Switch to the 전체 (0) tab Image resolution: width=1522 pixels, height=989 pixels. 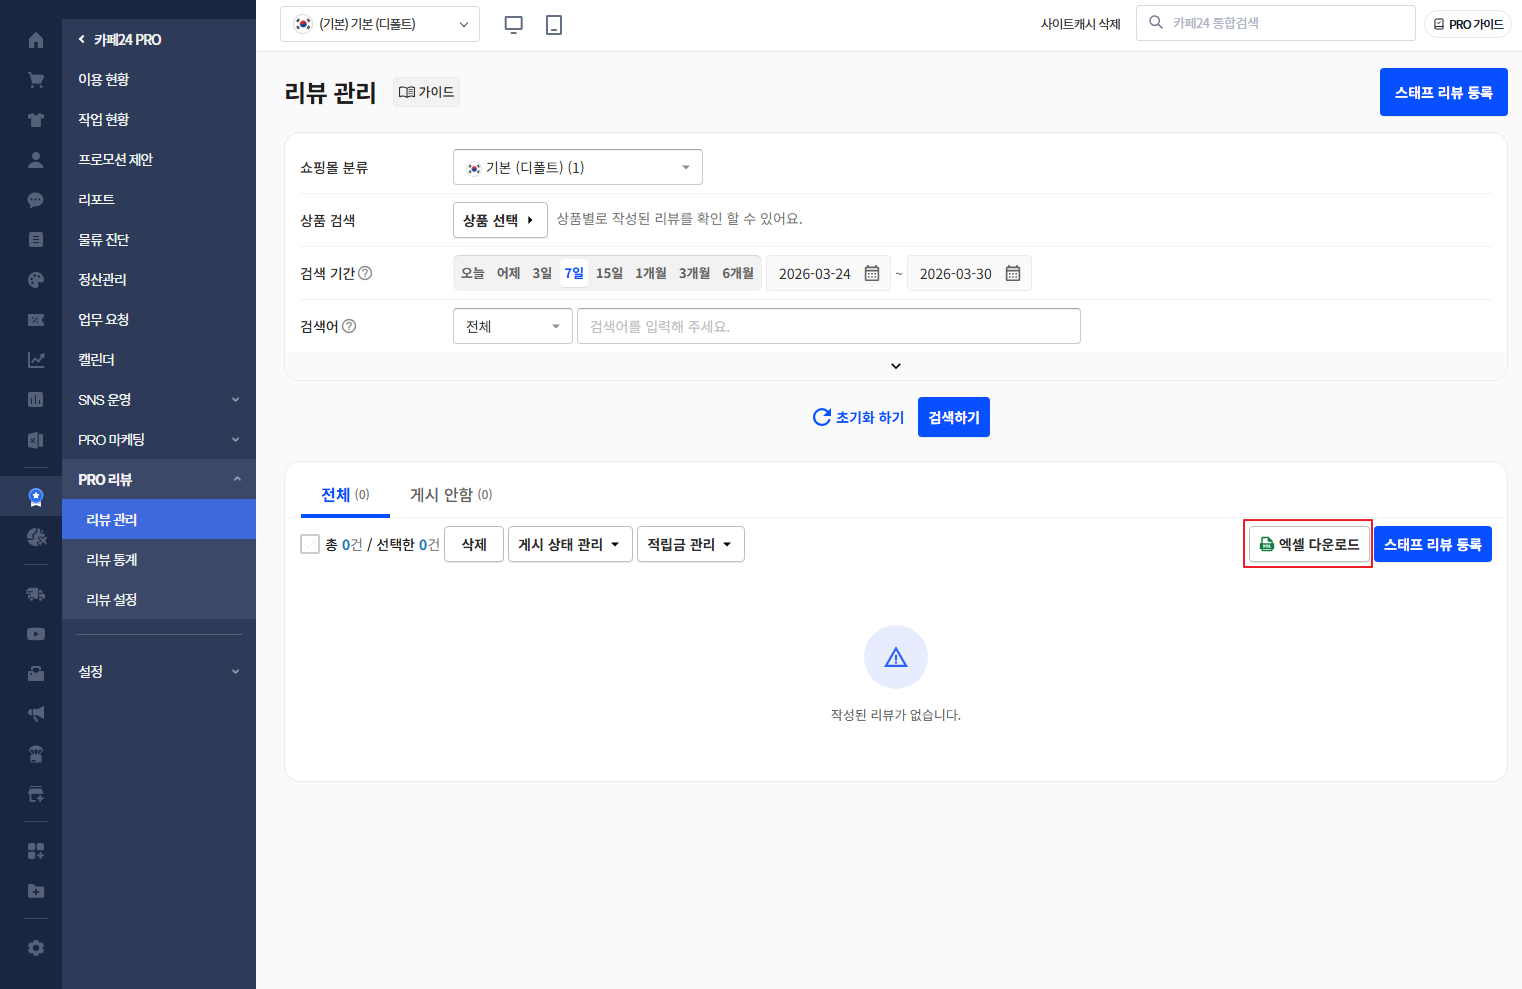345,495
